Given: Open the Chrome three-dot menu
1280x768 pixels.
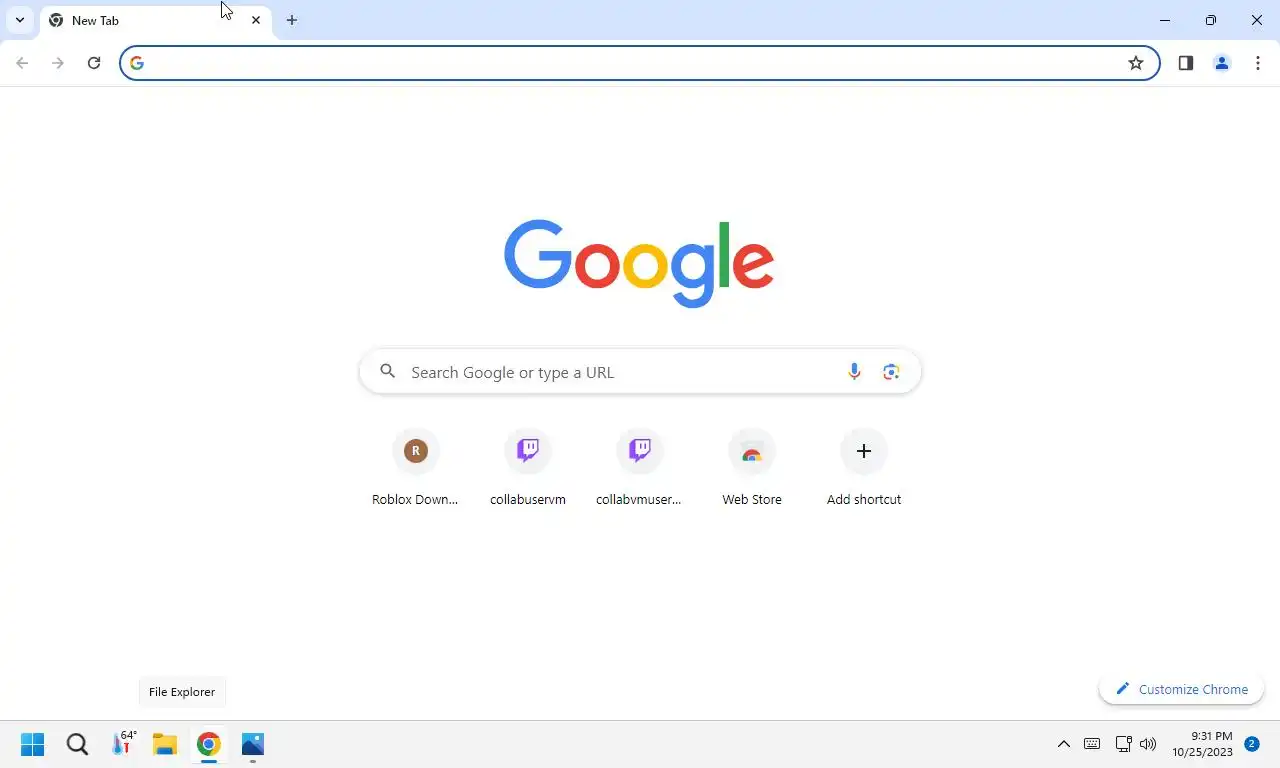Looking at the screenshot, I should (x=1258, y=63).
